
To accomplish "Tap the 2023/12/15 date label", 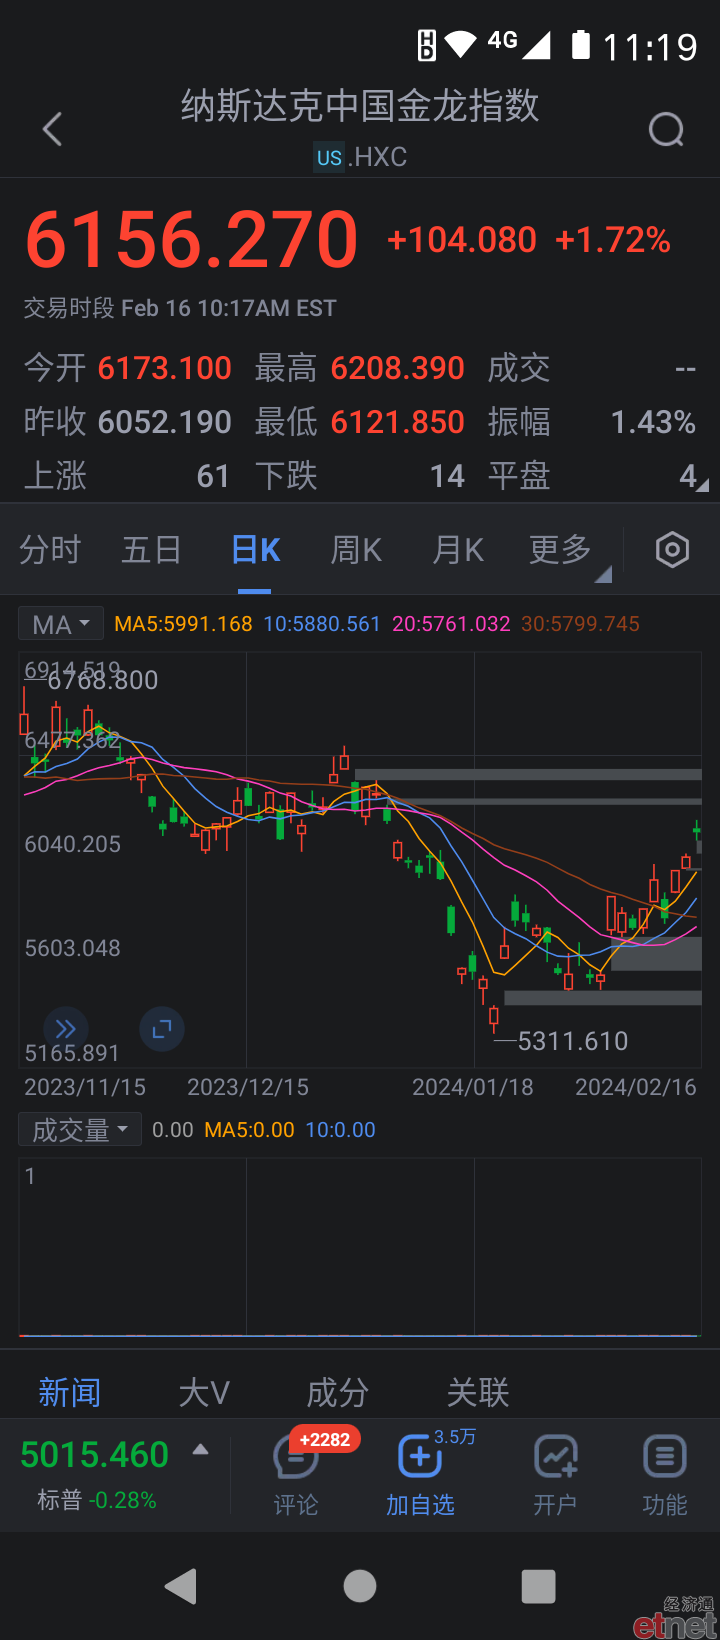I will [248, 1087].
